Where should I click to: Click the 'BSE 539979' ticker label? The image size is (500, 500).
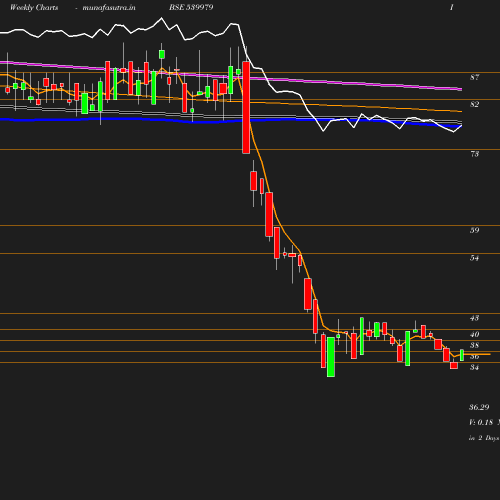point(191,7)
